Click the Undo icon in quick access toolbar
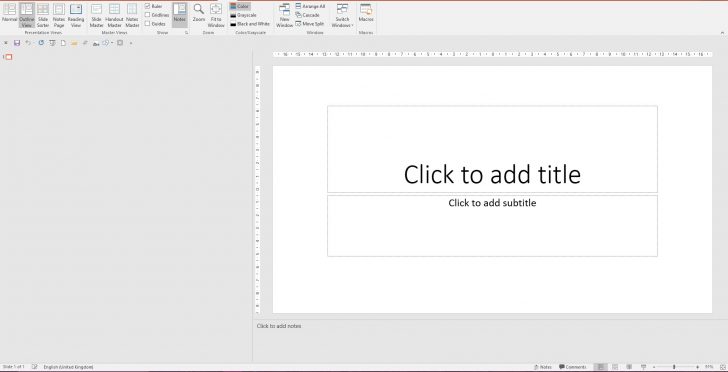 click(28, 43)
